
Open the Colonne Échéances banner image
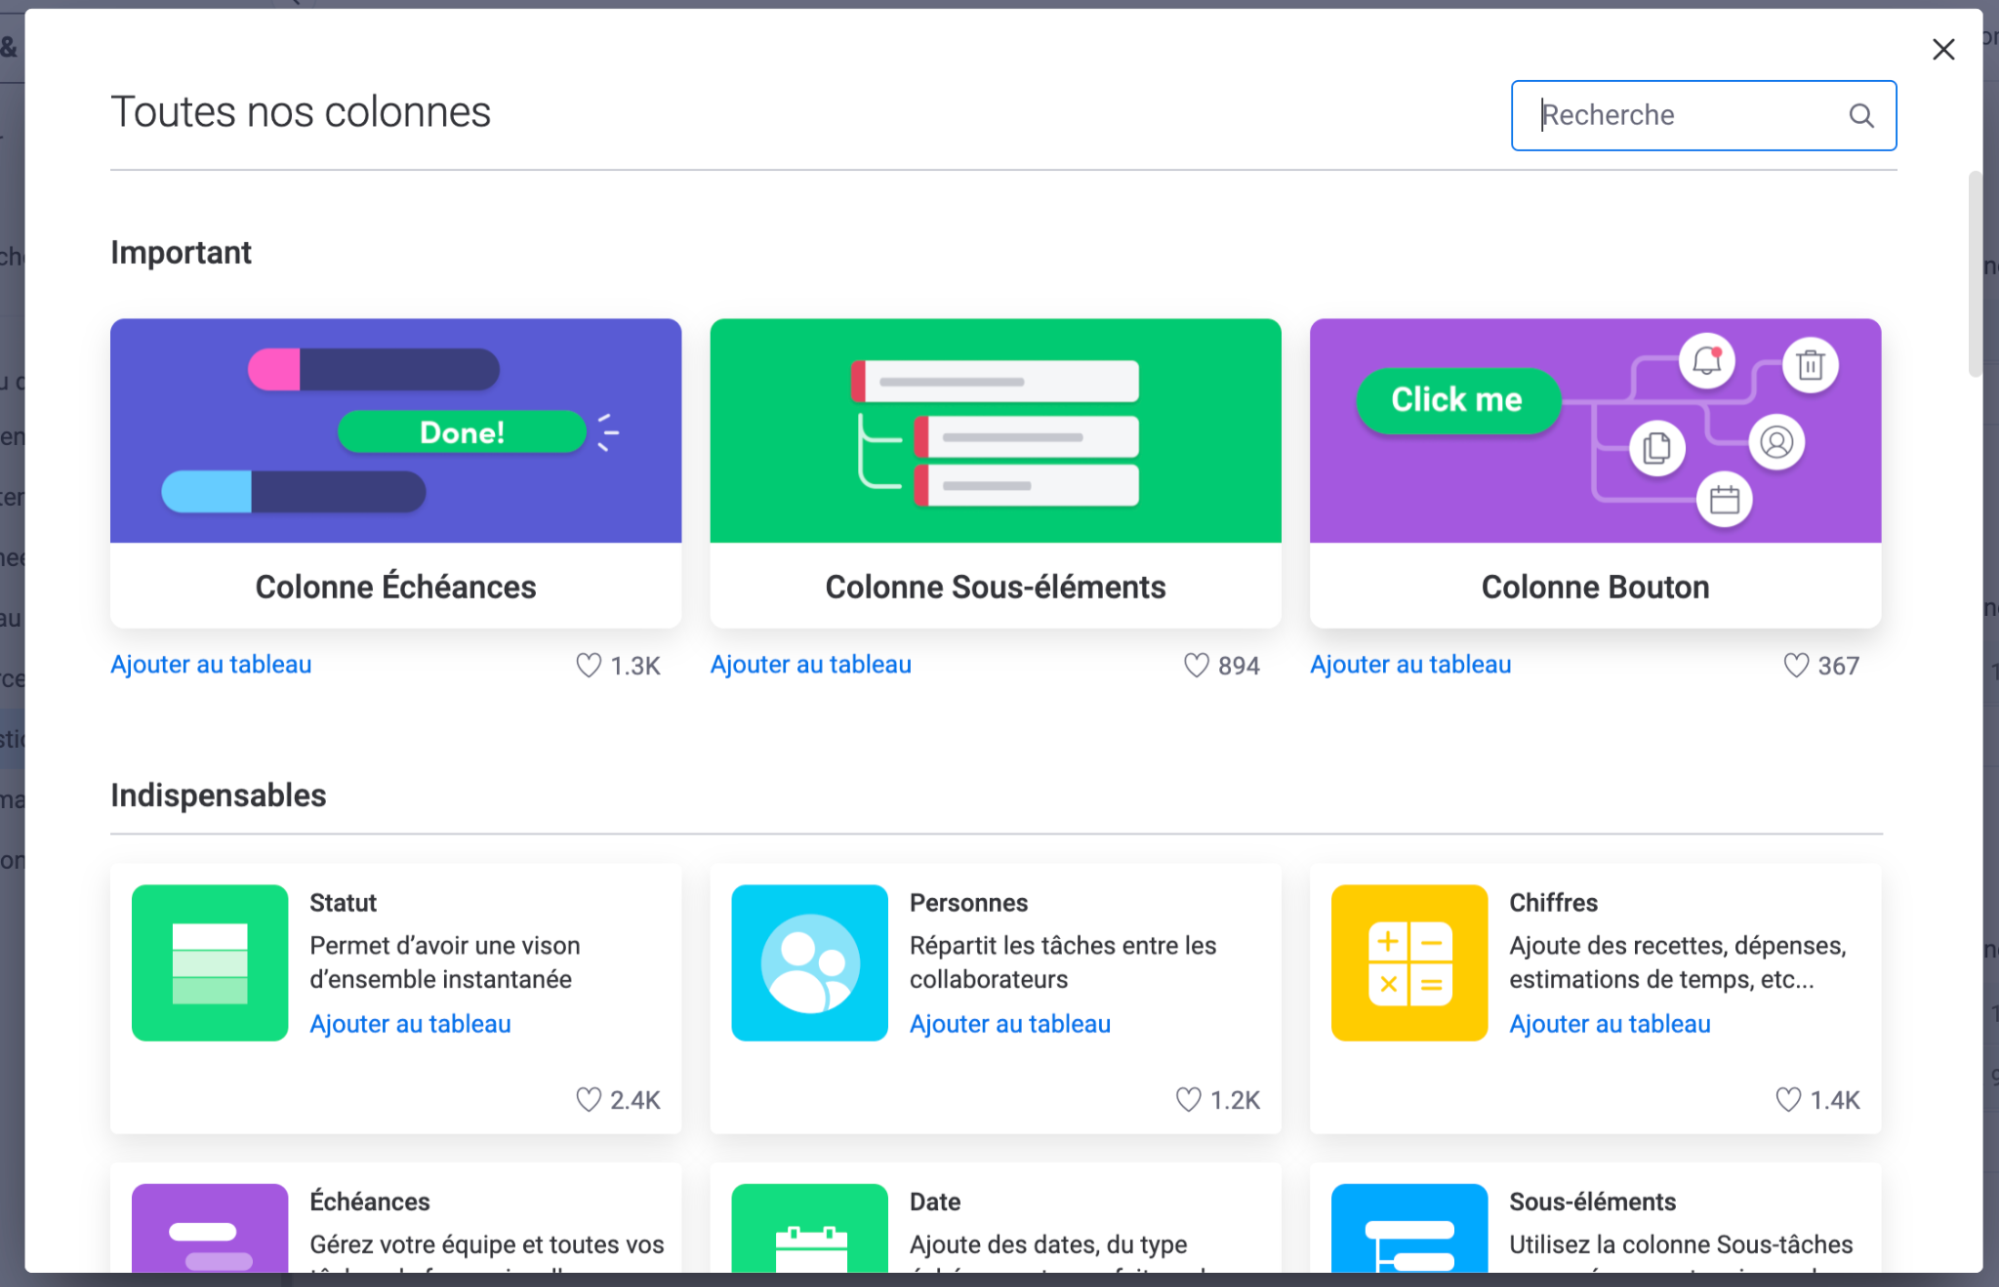tap(396, 431)
